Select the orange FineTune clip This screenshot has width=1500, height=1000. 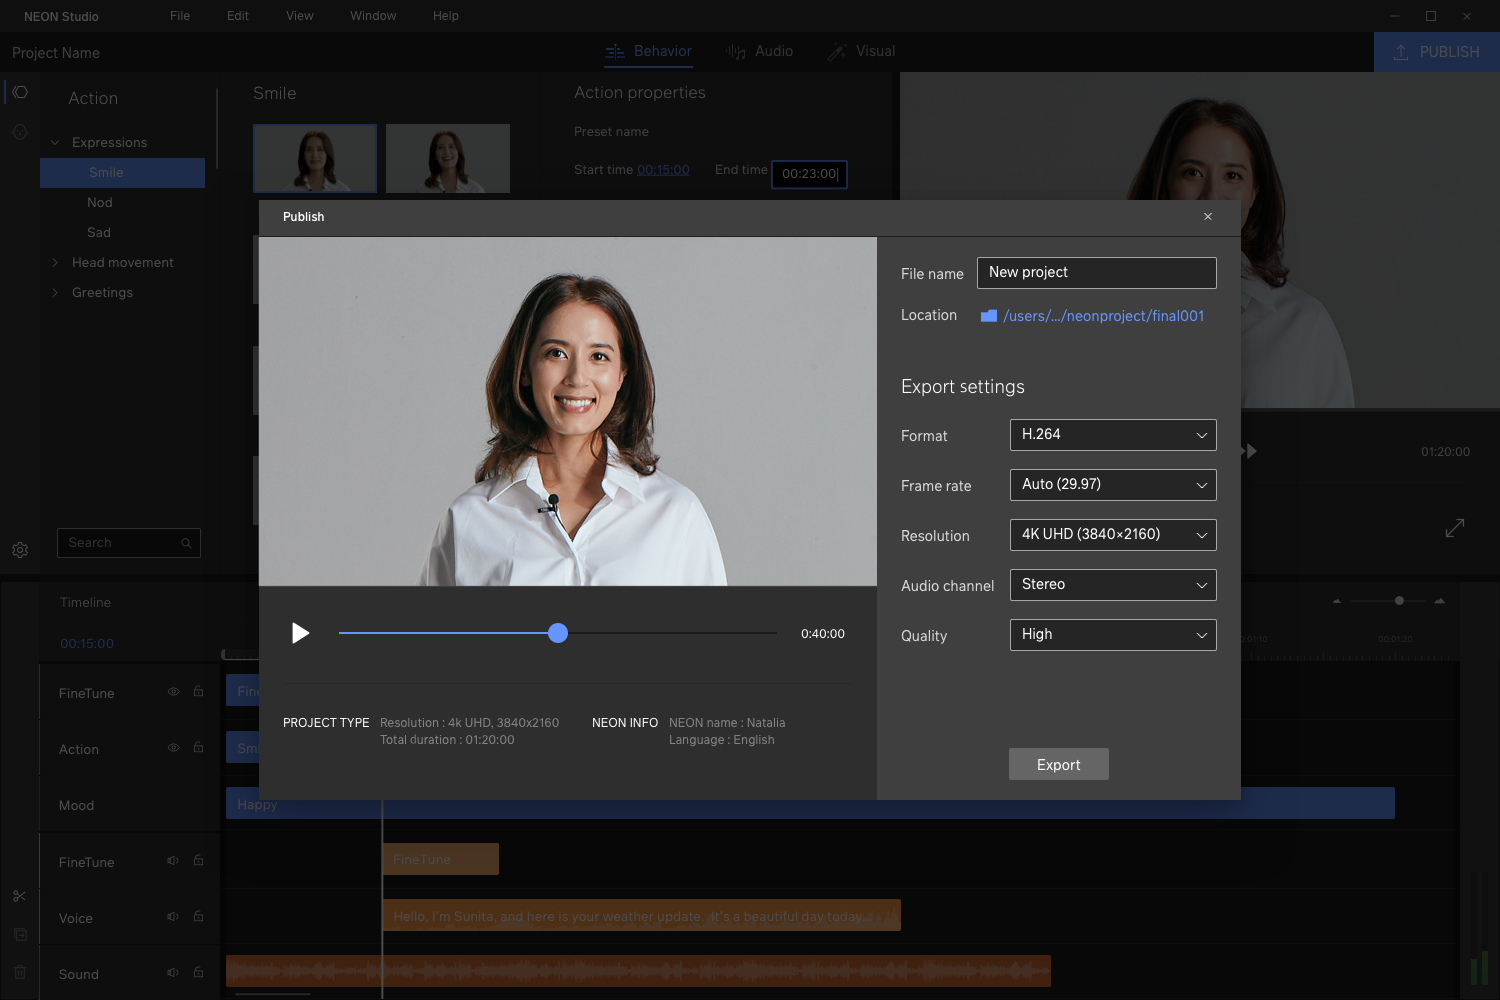pyautogui.click(x=441, y=859)
